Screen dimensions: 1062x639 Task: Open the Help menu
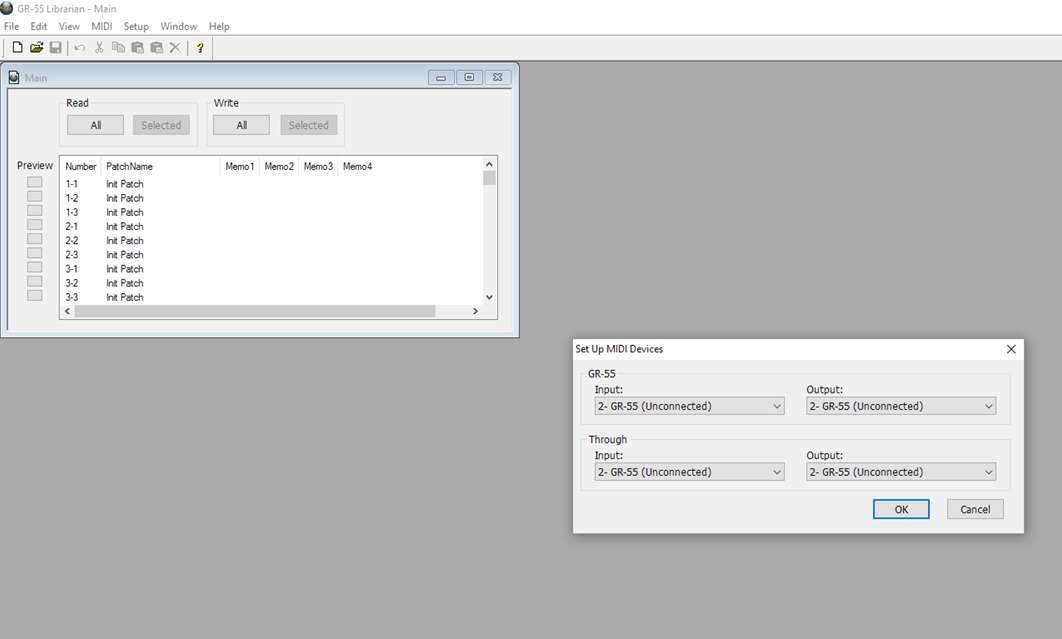pos(219,26)
